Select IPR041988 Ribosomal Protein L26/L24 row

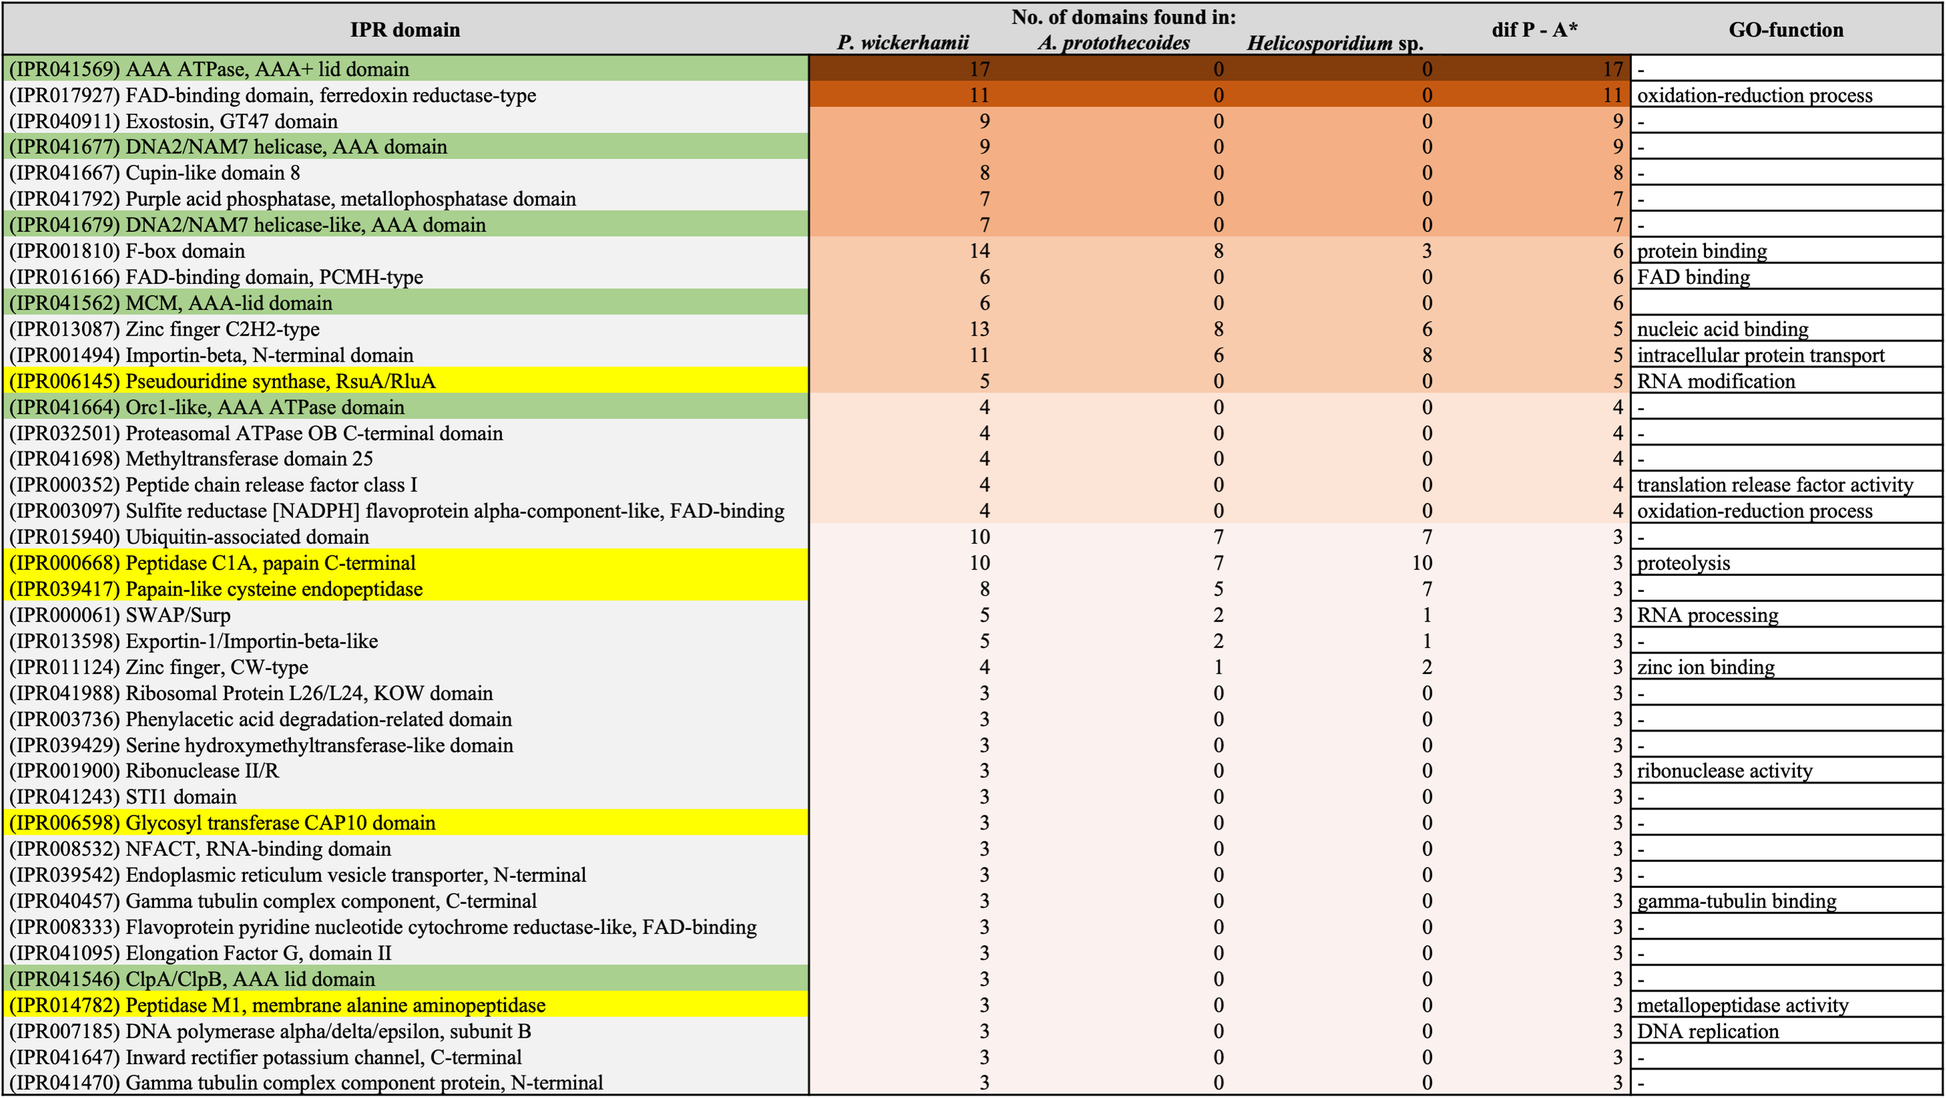pyautogui.click(x=406, y=693)
